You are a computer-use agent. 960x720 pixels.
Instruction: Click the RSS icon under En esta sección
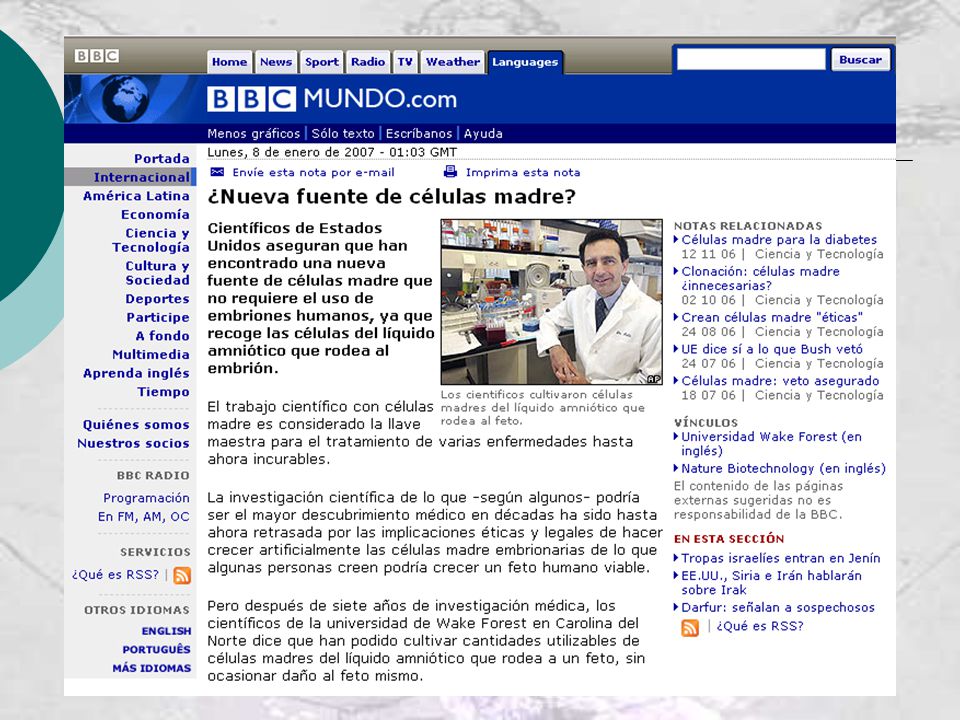coord(689,628)
